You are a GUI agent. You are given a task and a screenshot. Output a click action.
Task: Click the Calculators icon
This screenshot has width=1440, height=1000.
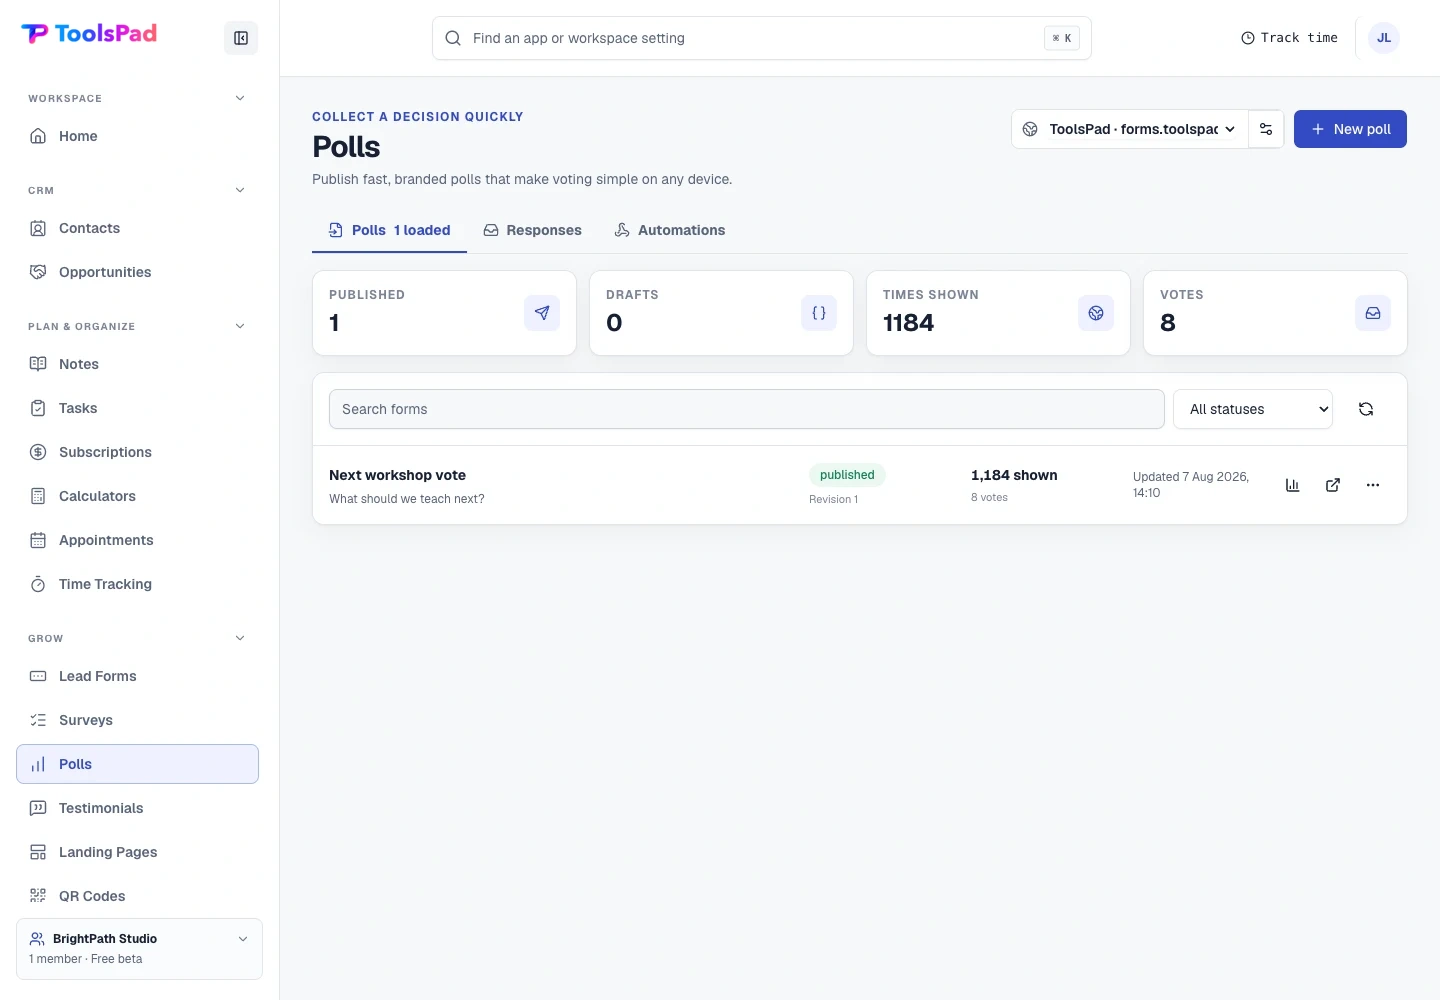38,496
